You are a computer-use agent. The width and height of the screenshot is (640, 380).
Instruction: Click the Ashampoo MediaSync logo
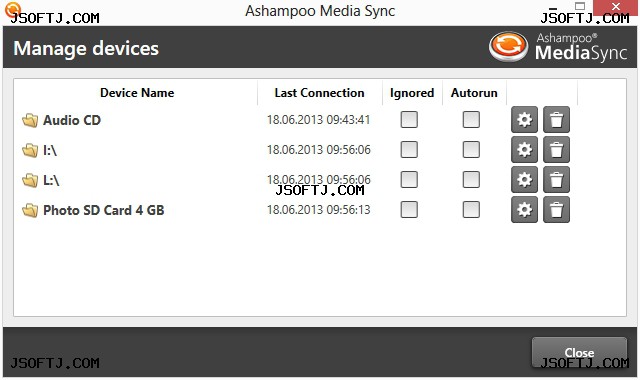coord(558,47)
